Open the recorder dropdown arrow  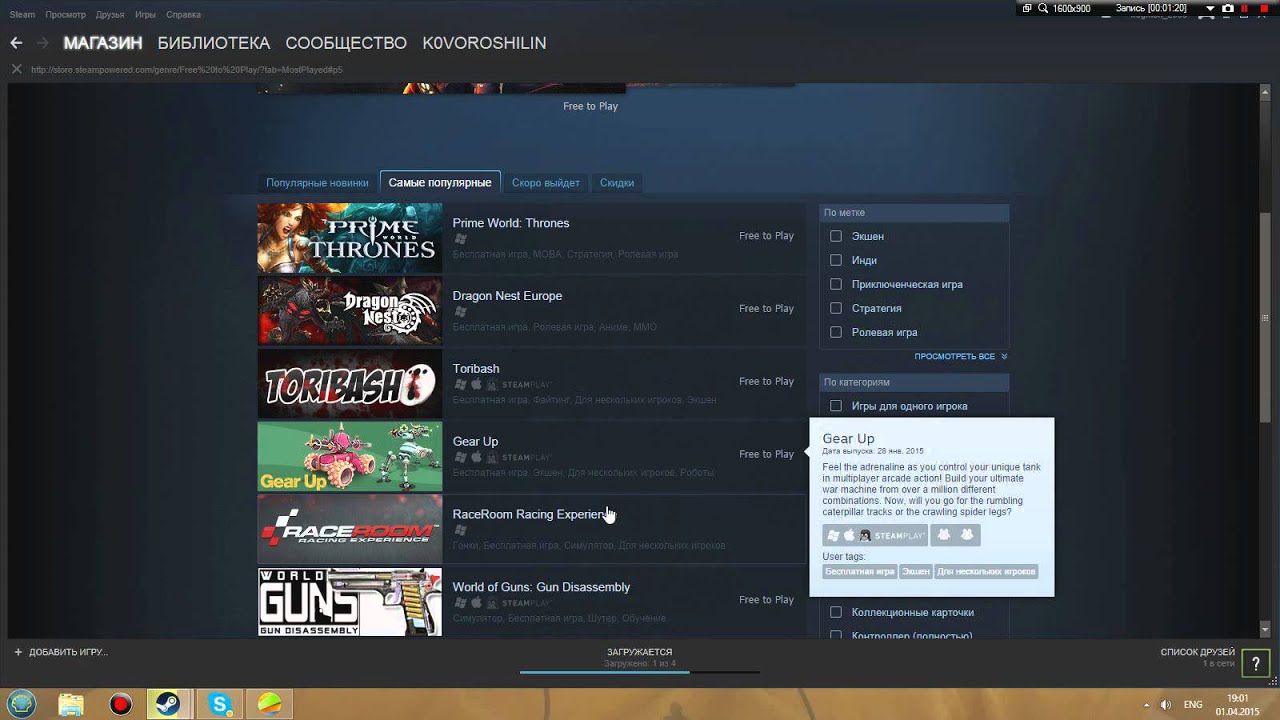coord(1210,8)
